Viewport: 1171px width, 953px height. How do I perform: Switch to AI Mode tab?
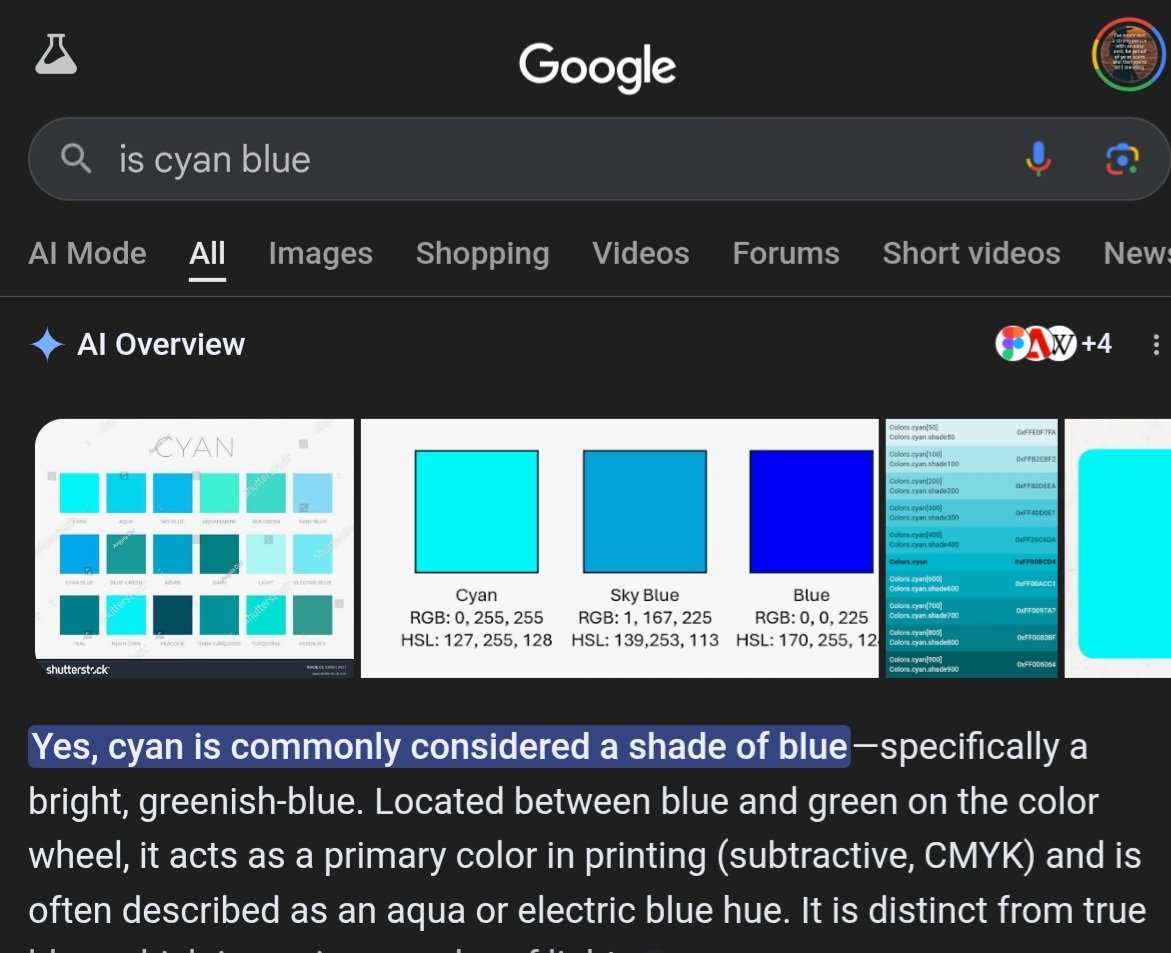click(87, 254)
